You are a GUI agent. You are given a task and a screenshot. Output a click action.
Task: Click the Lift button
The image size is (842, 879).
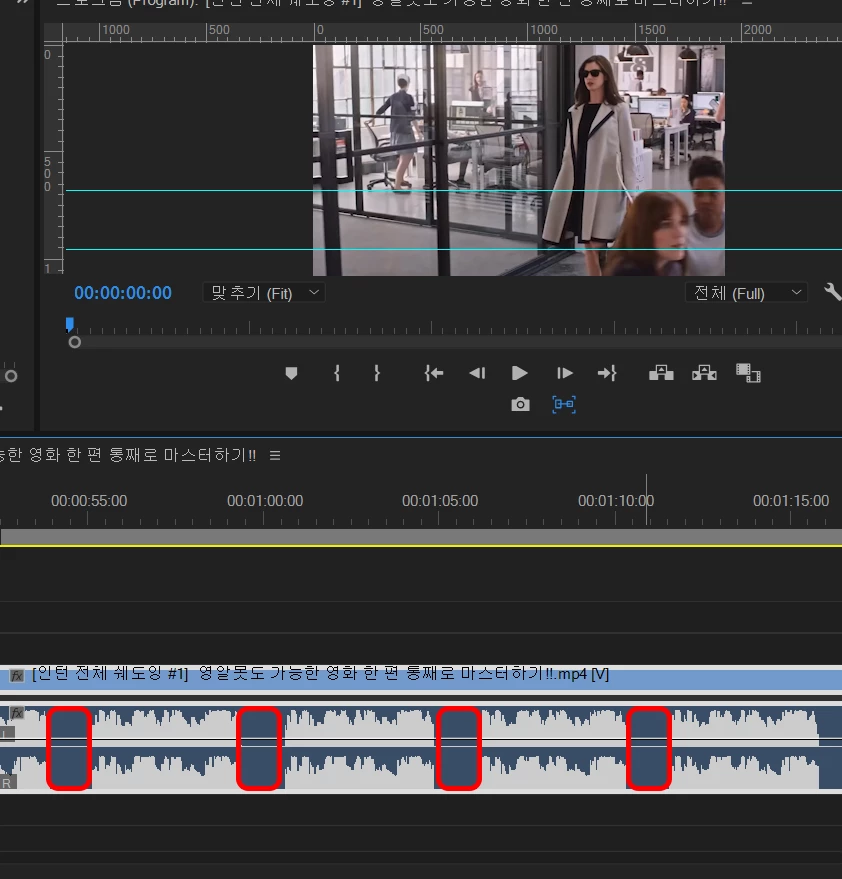661,373
